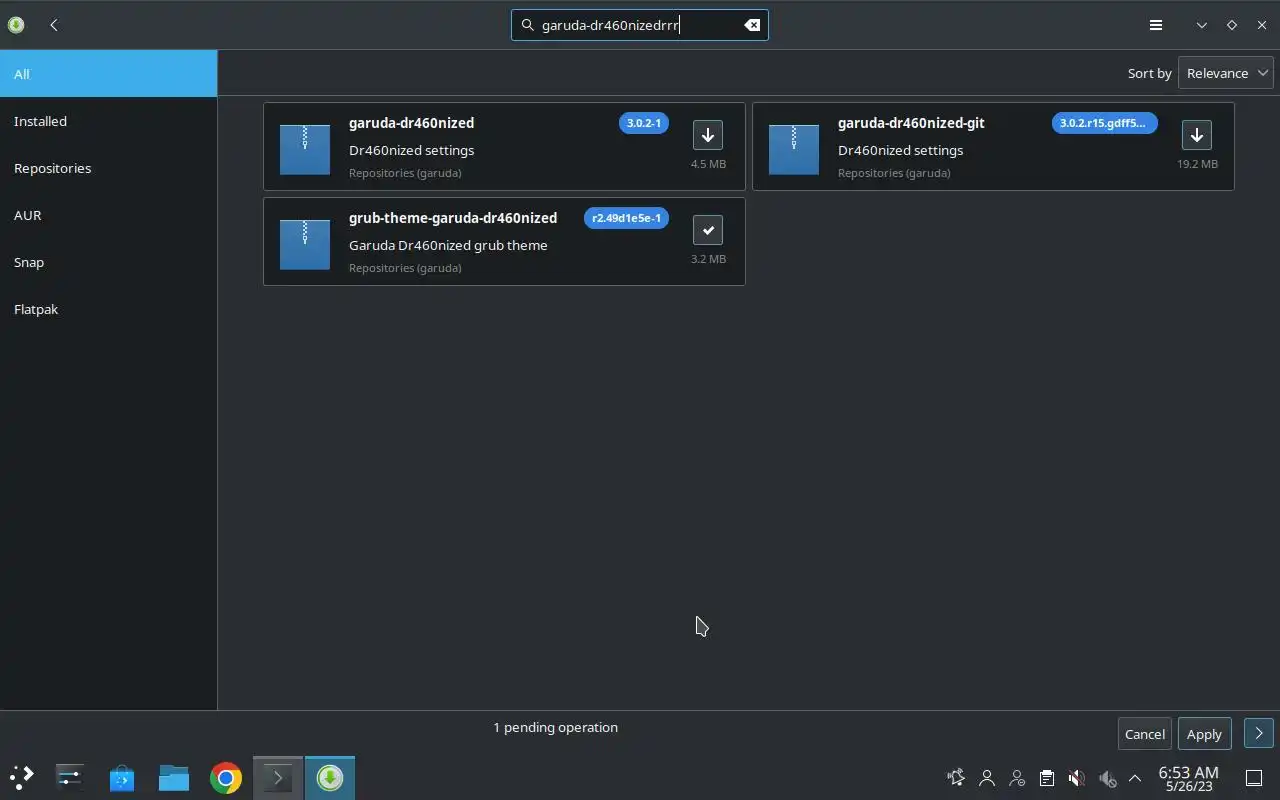The image size is (1280, 800).
Task: Open the Garuda application launcher
Action: (22, 777)
